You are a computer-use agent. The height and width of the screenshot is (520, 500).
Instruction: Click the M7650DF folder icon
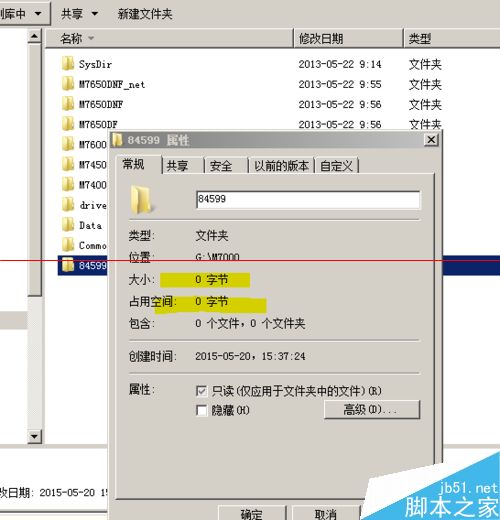[x=68, y=124]
